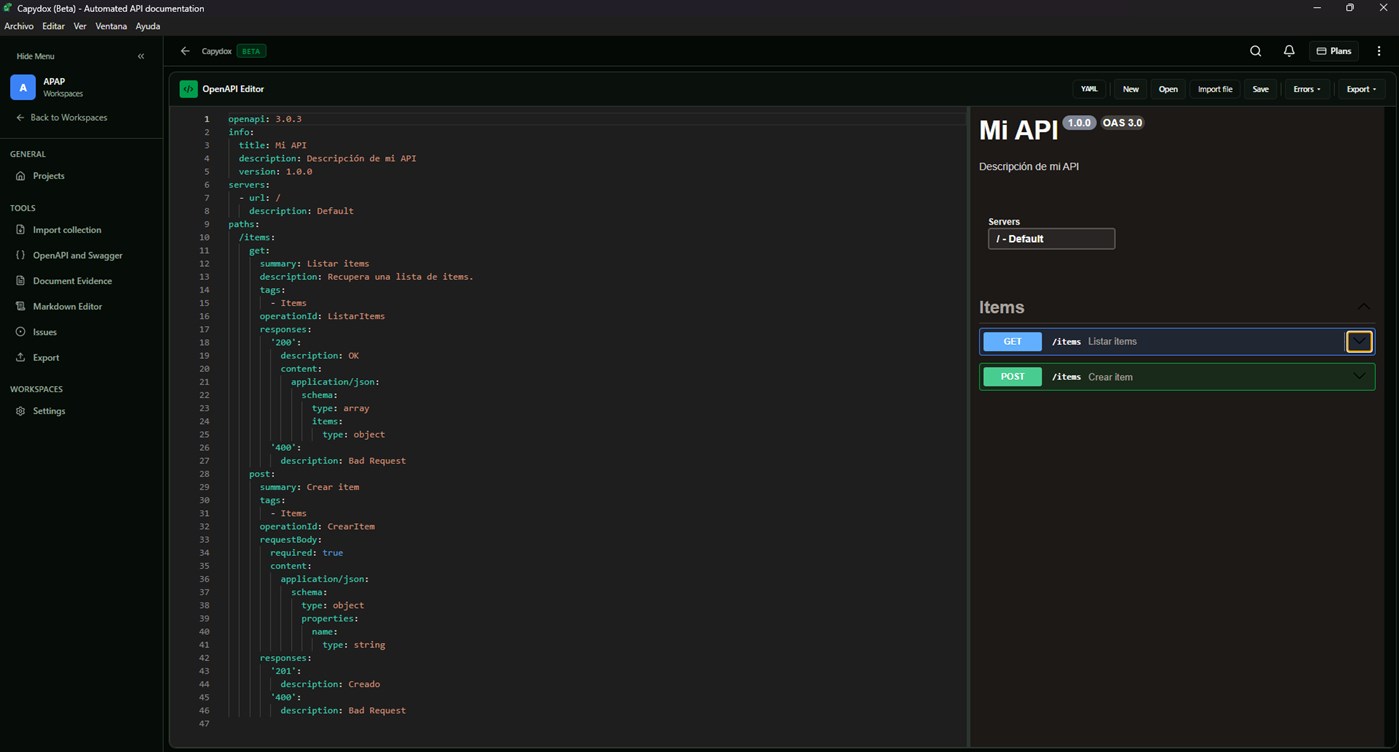Click the 'title: Mi API' line in editor
The image size is (1399, 752).
[272, 145]
